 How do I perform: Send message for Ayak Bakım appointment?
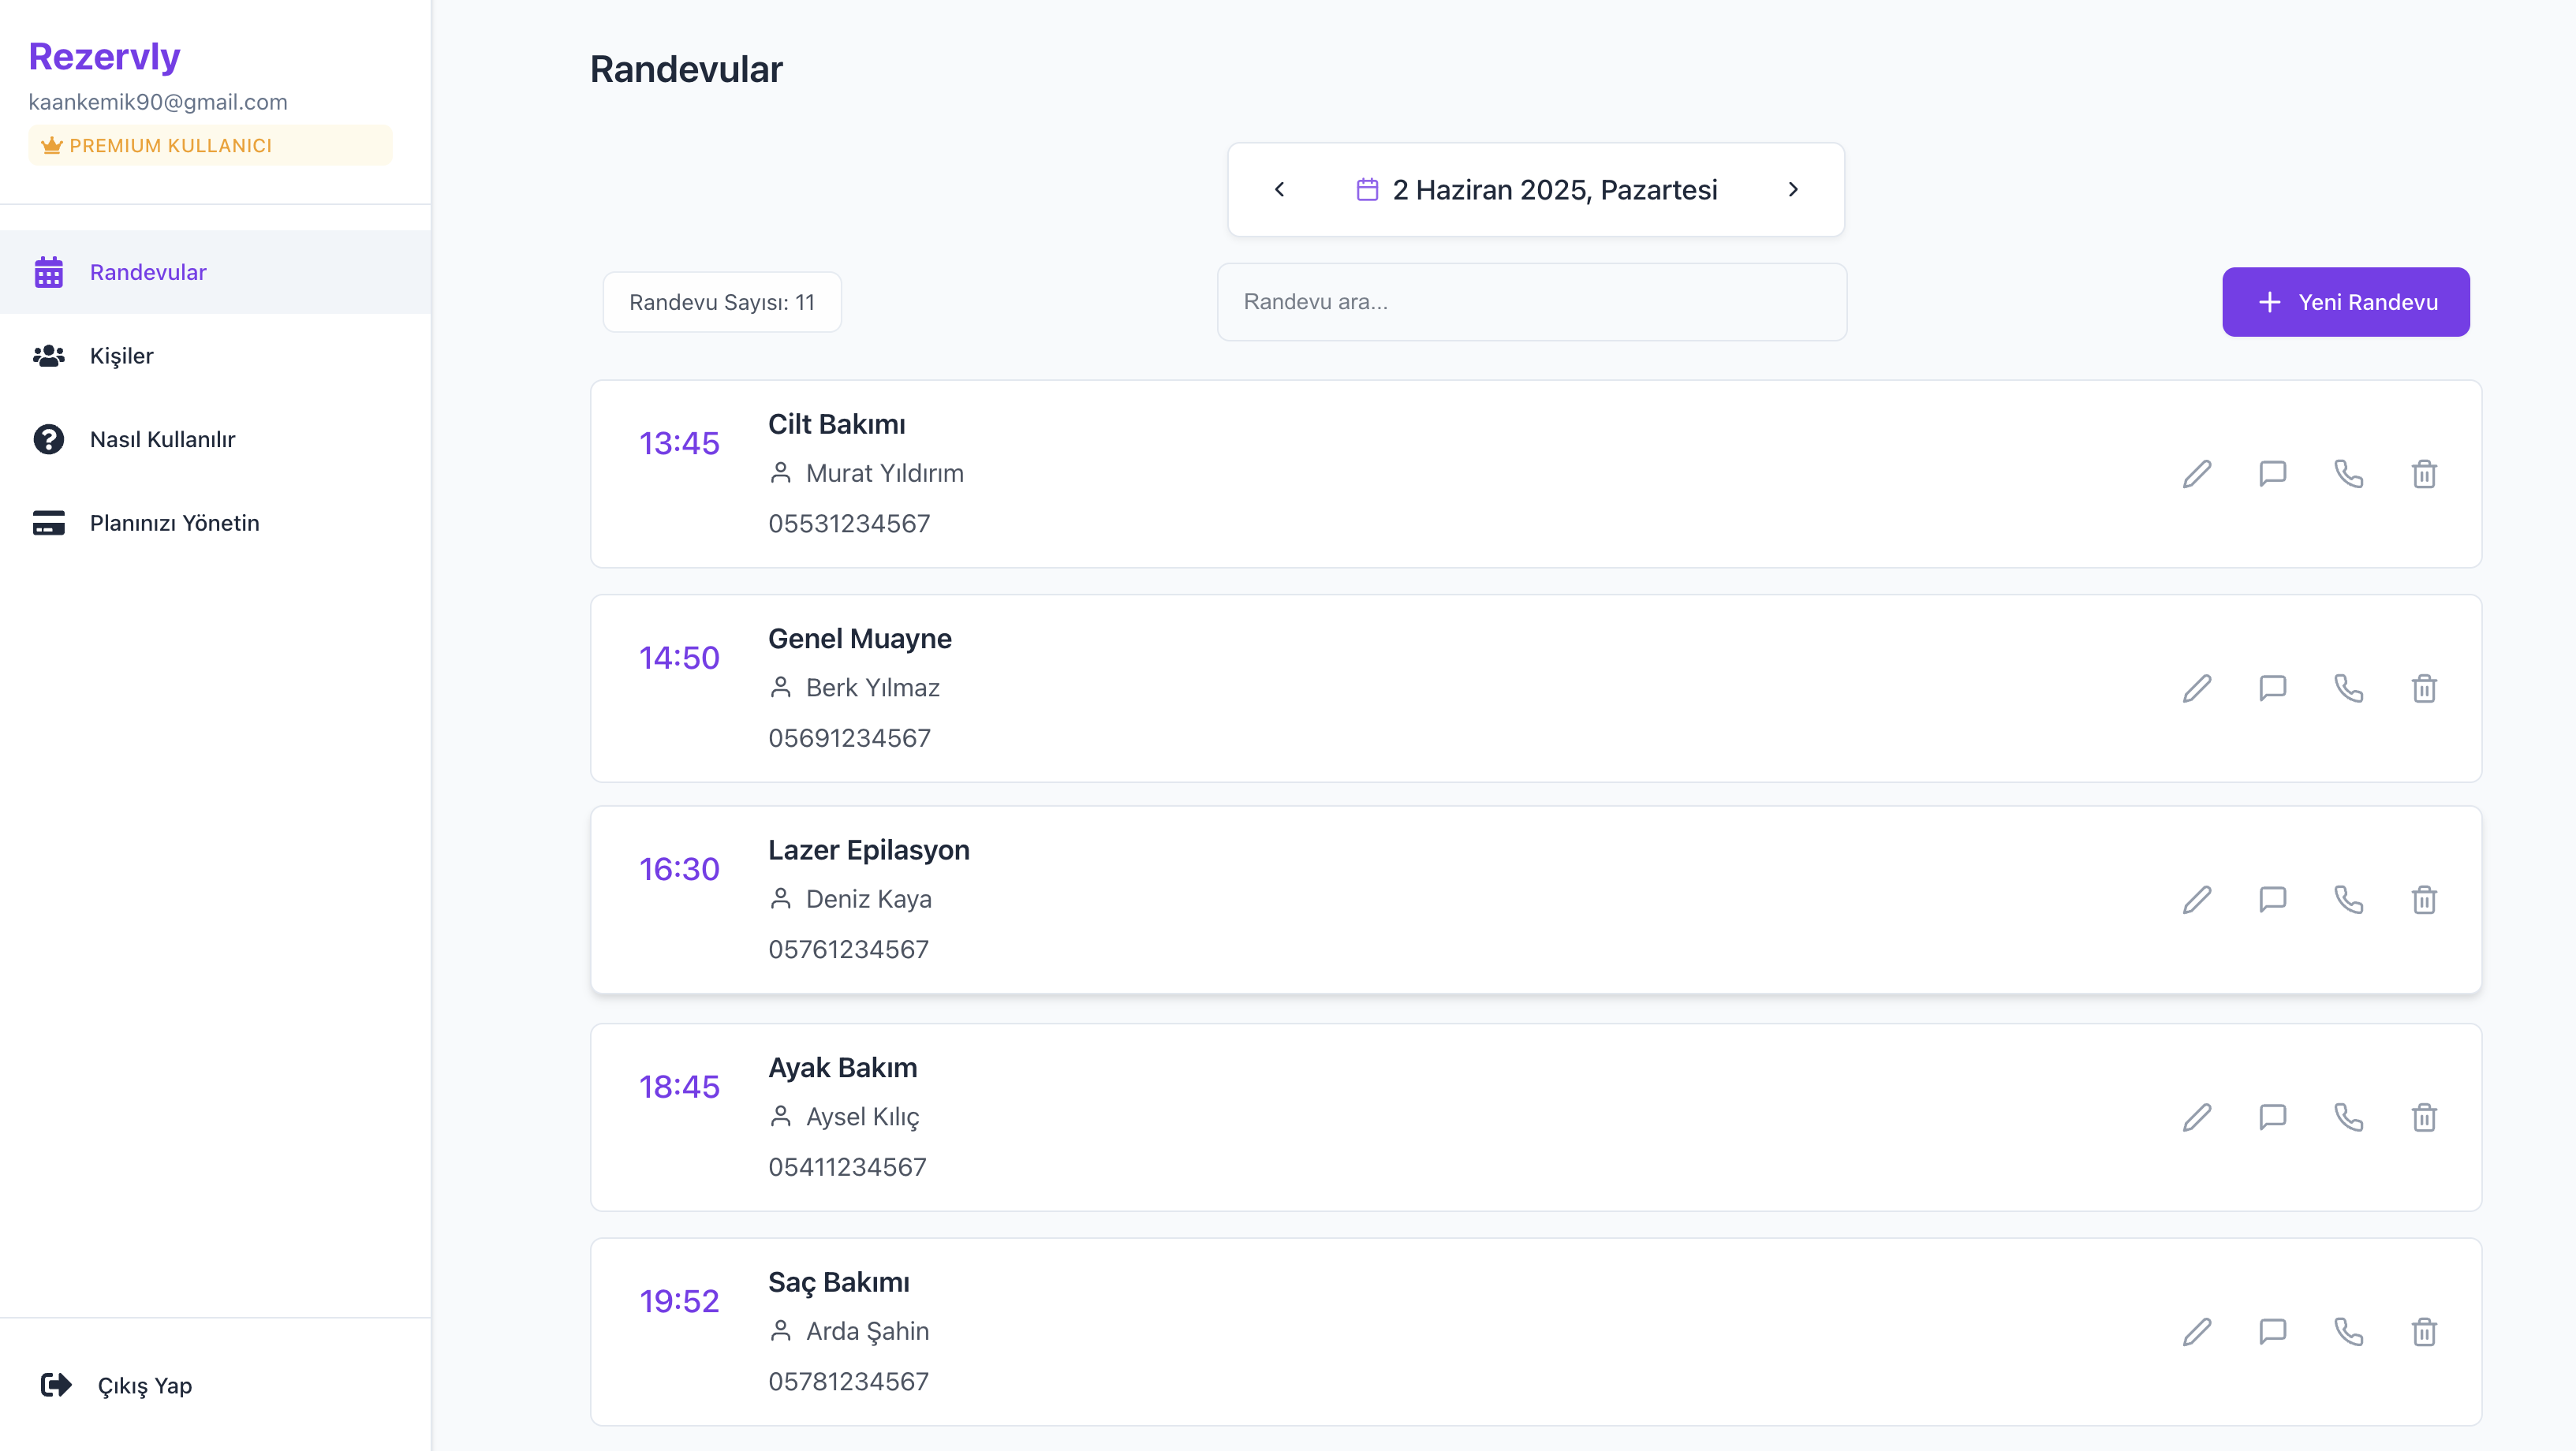pyautogui.click(x=2272, y=1117)
